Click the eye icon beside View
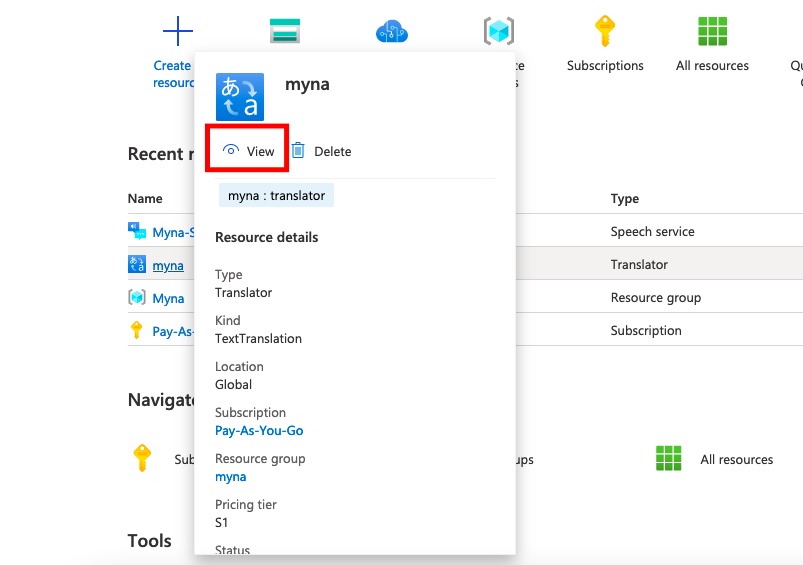This screenshot has height=565, width=803. pyautogui.click(x=231, y=150)
